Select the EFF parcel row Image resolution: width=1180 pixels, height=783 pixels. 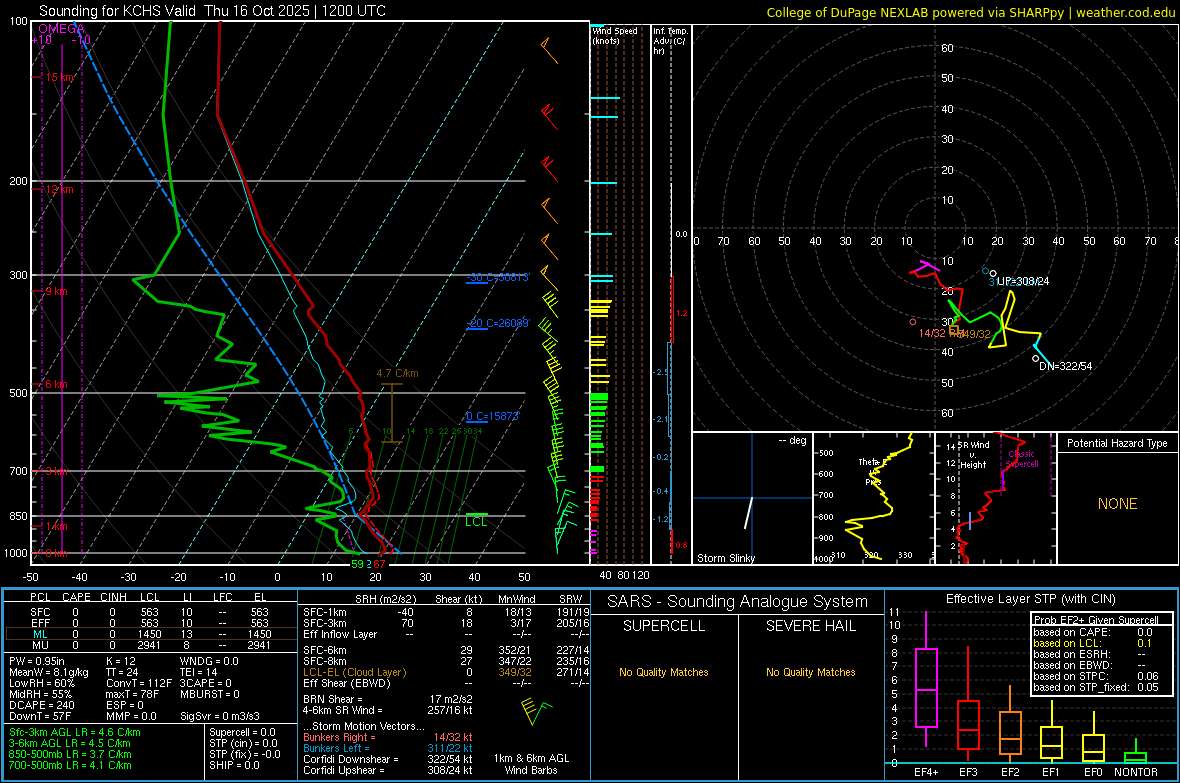[x=150, y=623]
